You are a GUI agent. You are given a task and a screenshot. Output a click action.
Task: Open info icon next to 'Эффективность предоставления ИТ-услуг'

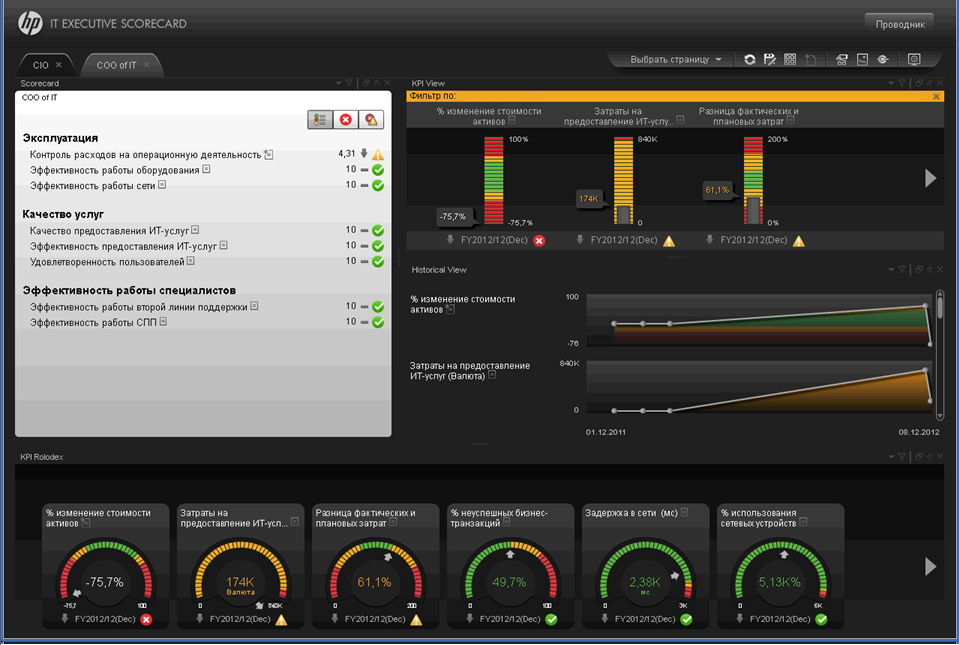click(223, 245)
